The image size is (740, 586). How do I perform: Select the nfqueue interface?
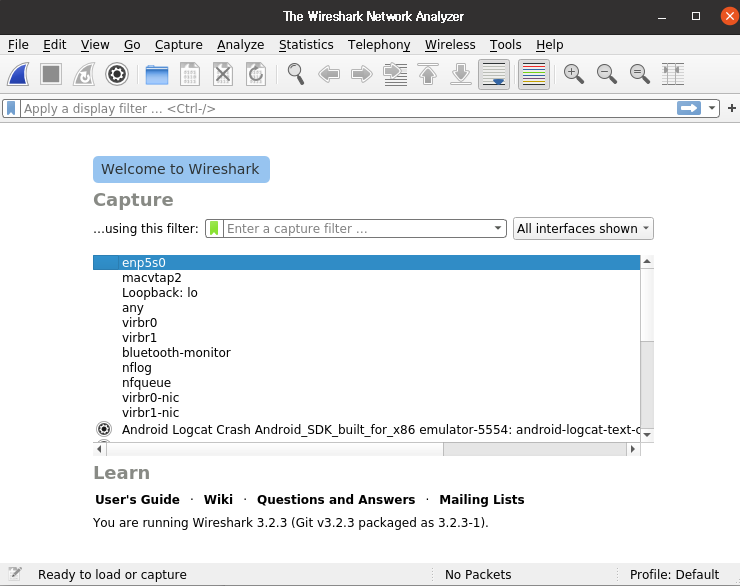pyautogui.click(x=366, y=383)
